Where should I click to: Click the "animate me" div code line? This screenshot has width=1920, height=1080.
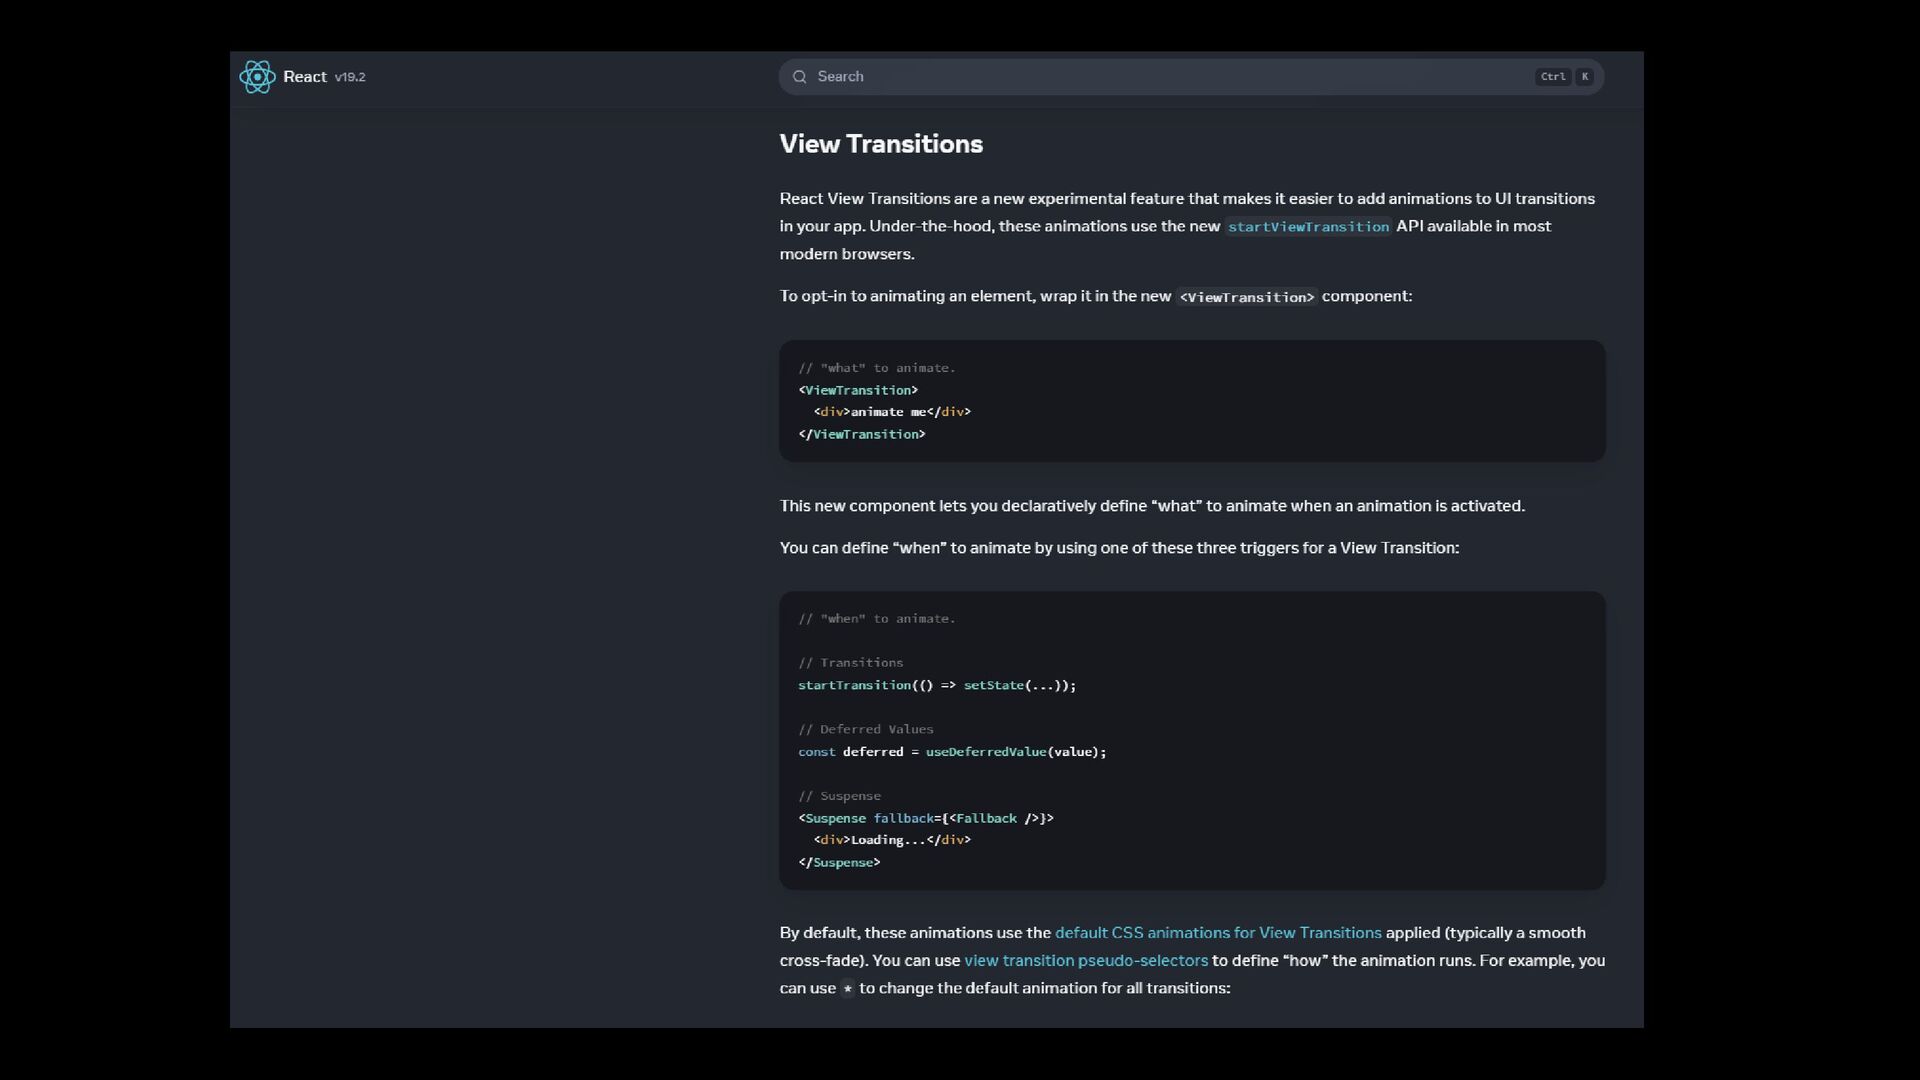tap(891, 412)
